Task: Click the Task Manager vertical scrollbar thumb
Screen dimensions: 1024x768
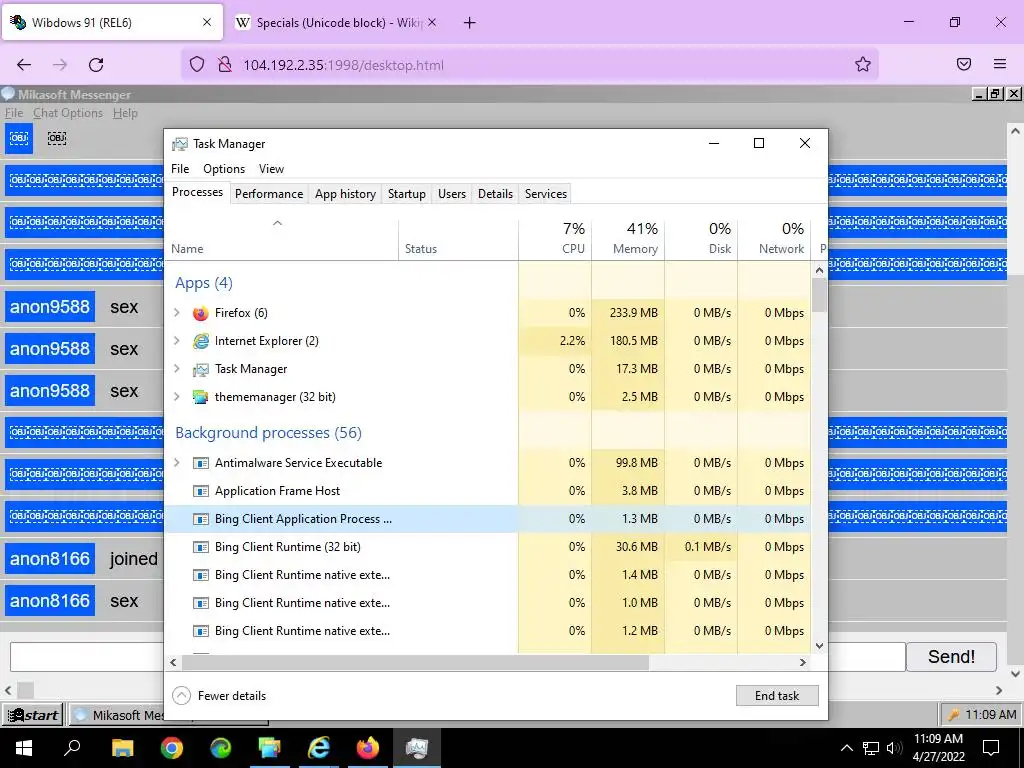Action: click(819, 295)
